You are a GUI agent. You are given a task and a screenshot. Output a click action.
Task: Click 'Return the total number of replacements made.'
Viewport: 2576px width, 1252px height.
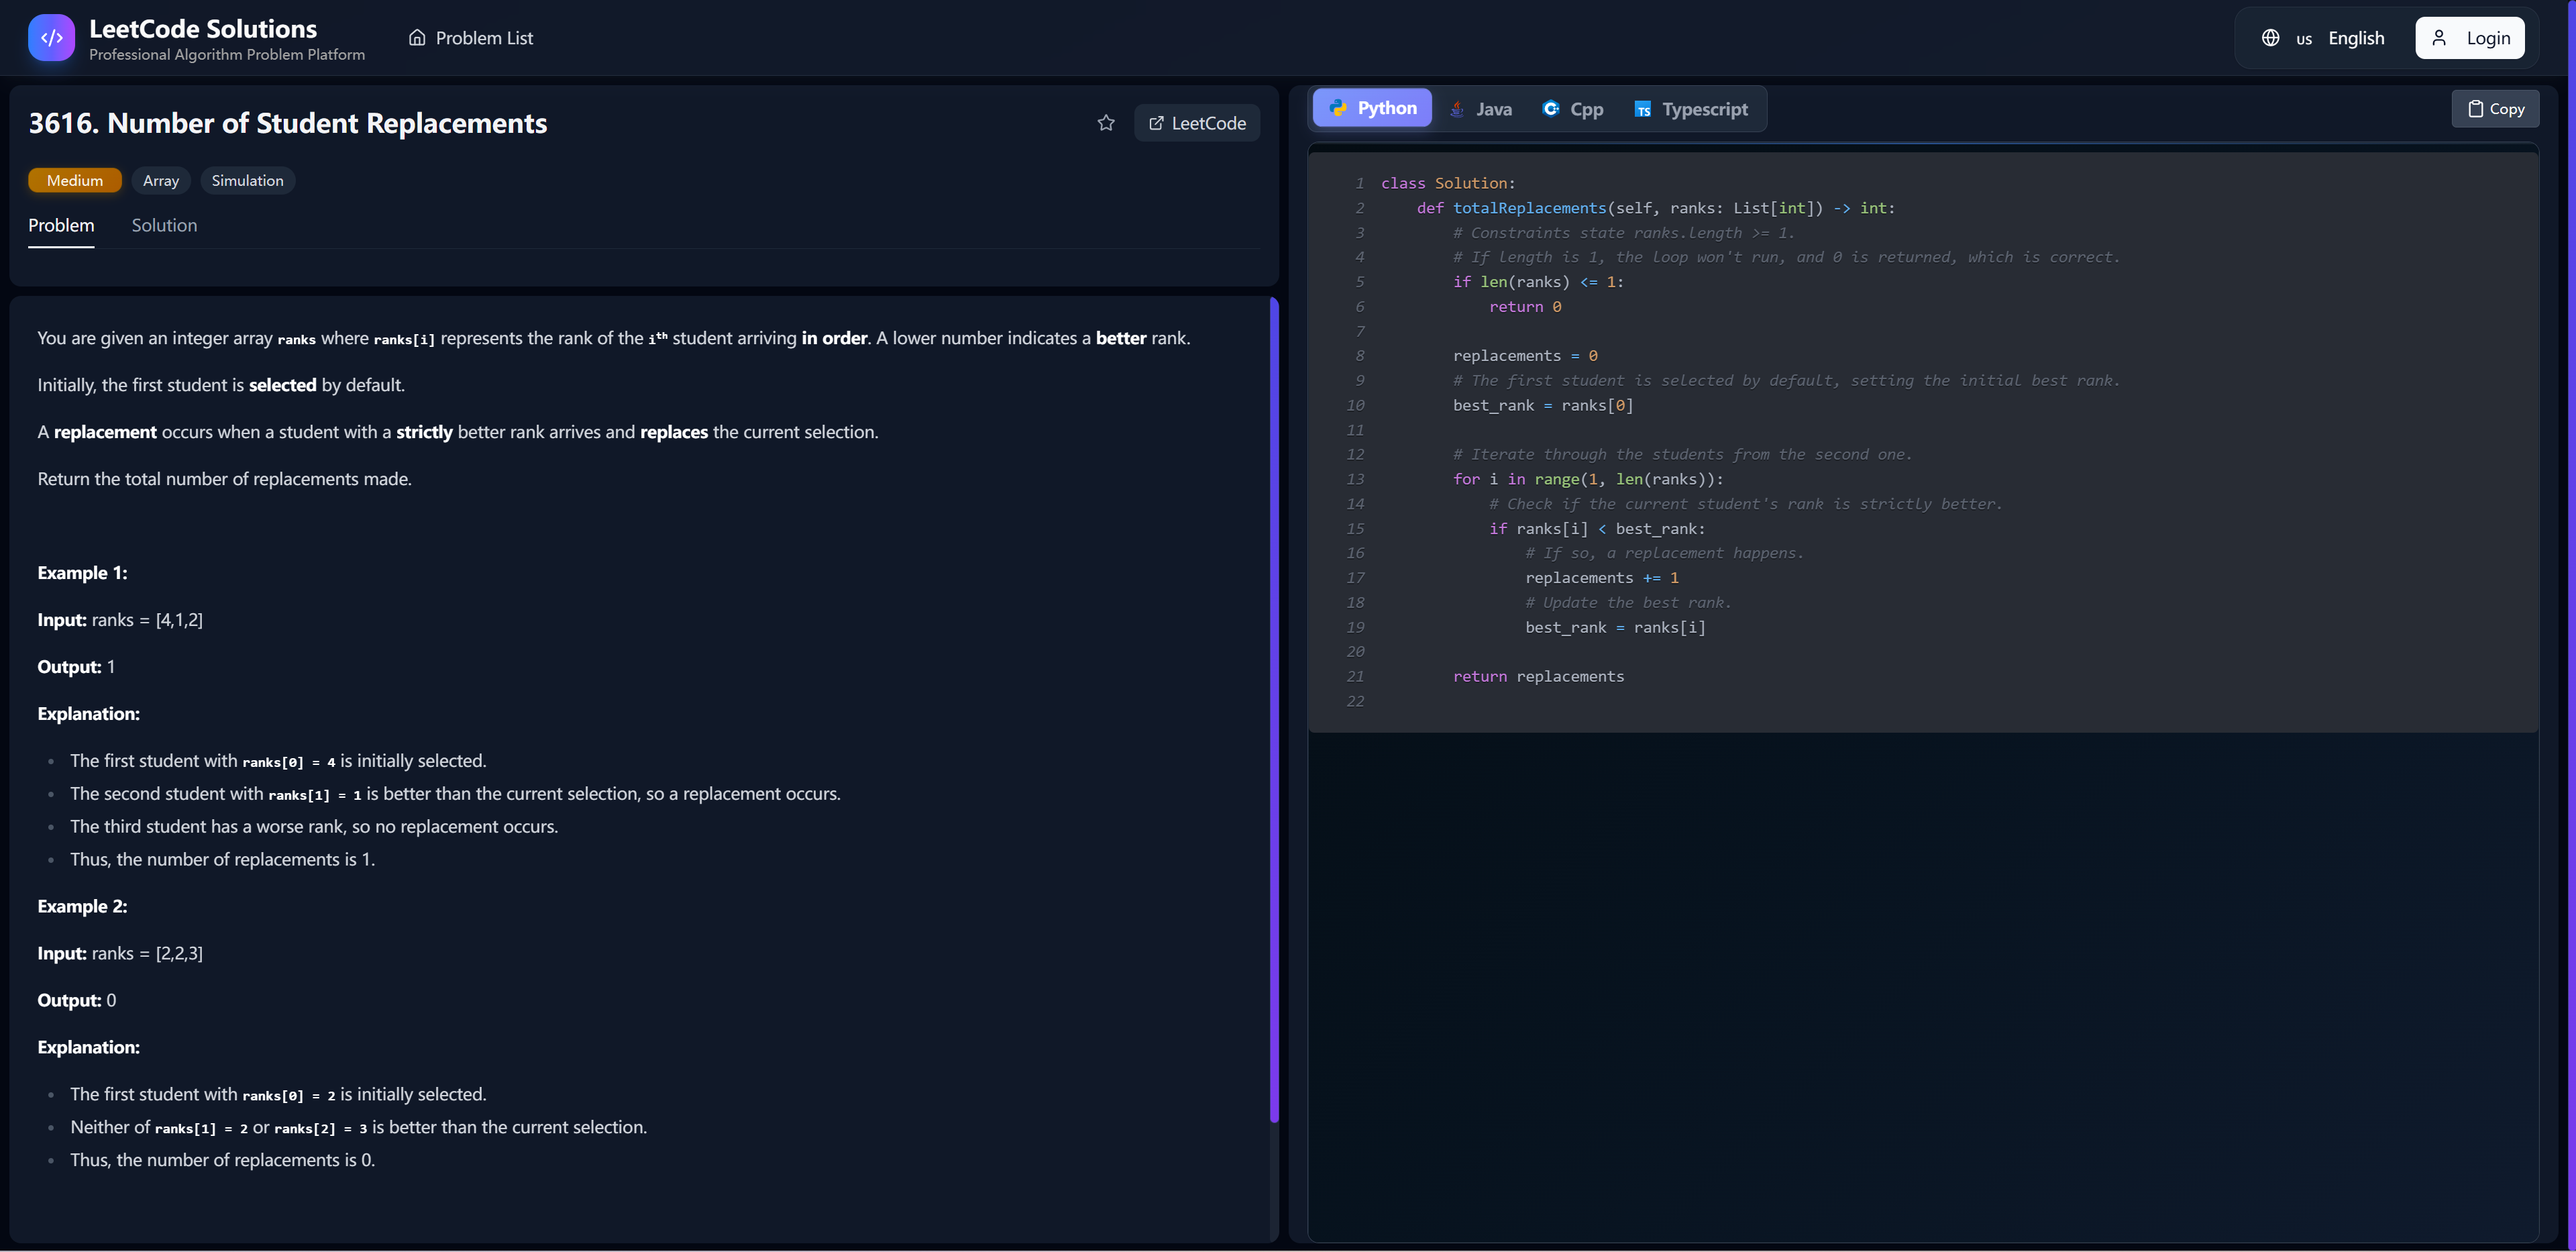[224, 479]
